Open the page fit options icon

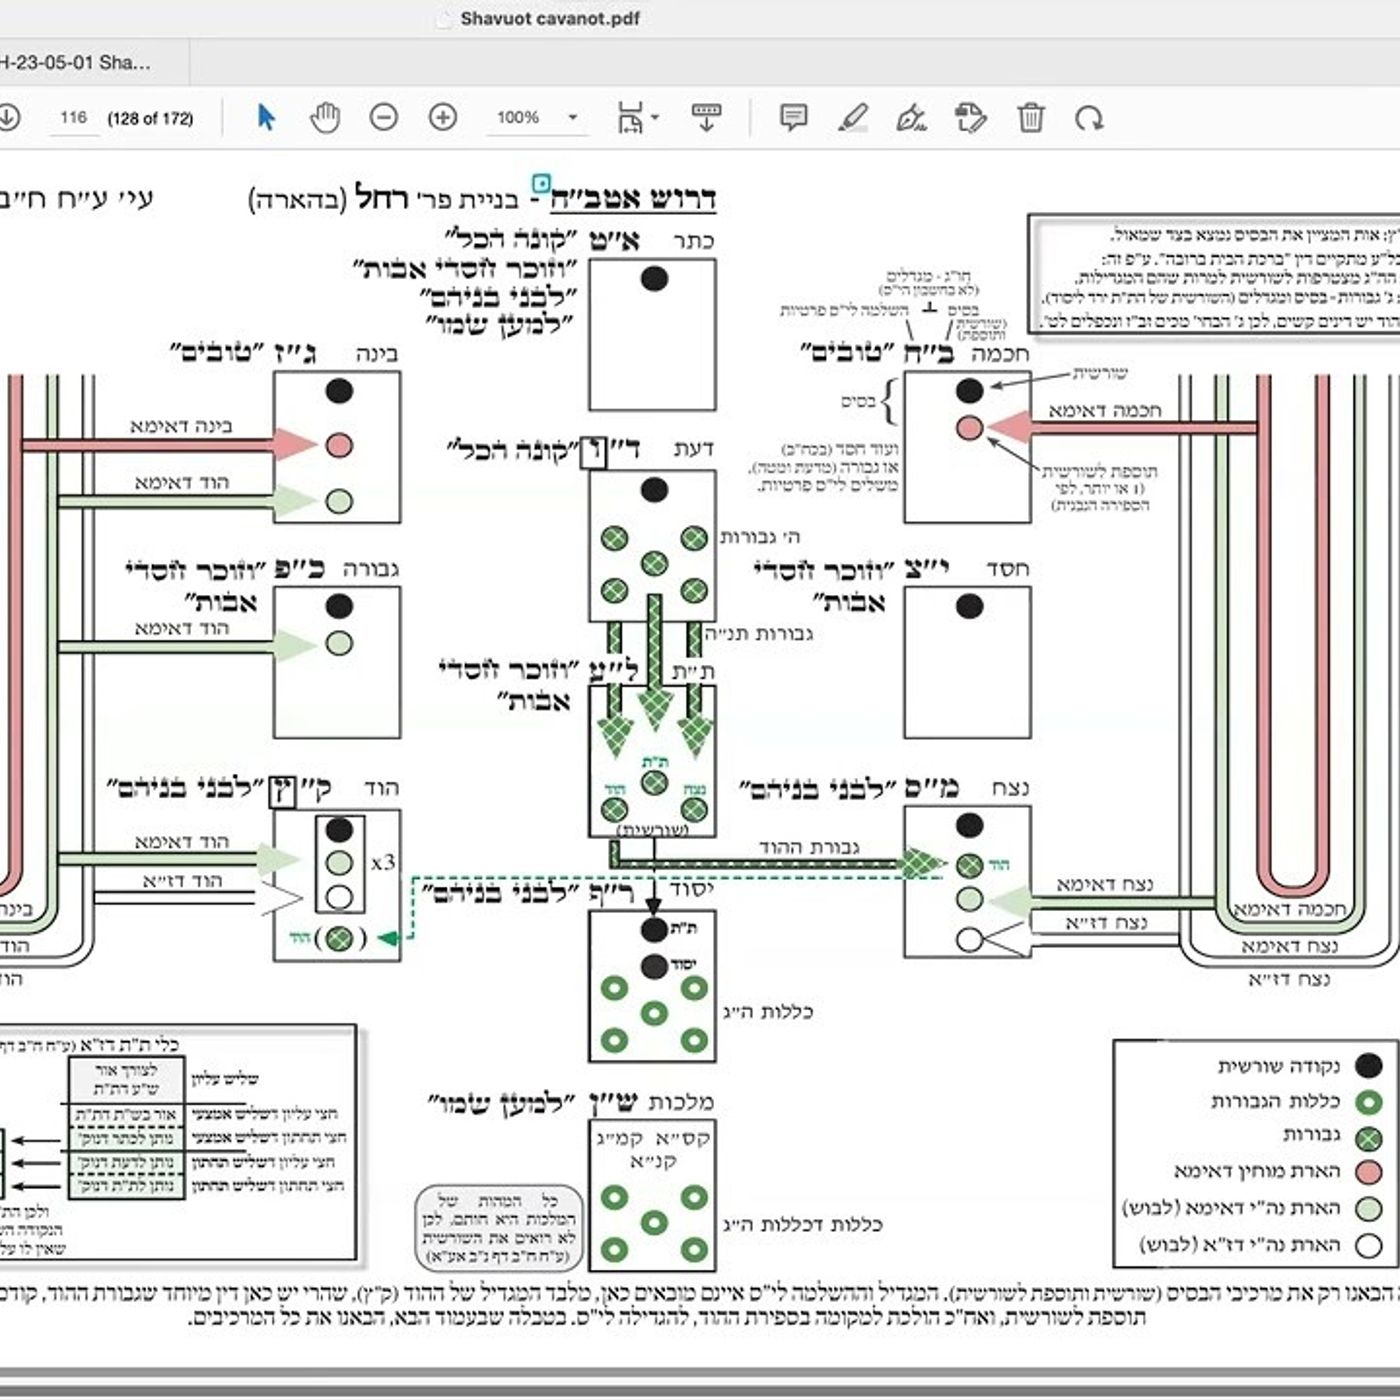coord(630,117)
